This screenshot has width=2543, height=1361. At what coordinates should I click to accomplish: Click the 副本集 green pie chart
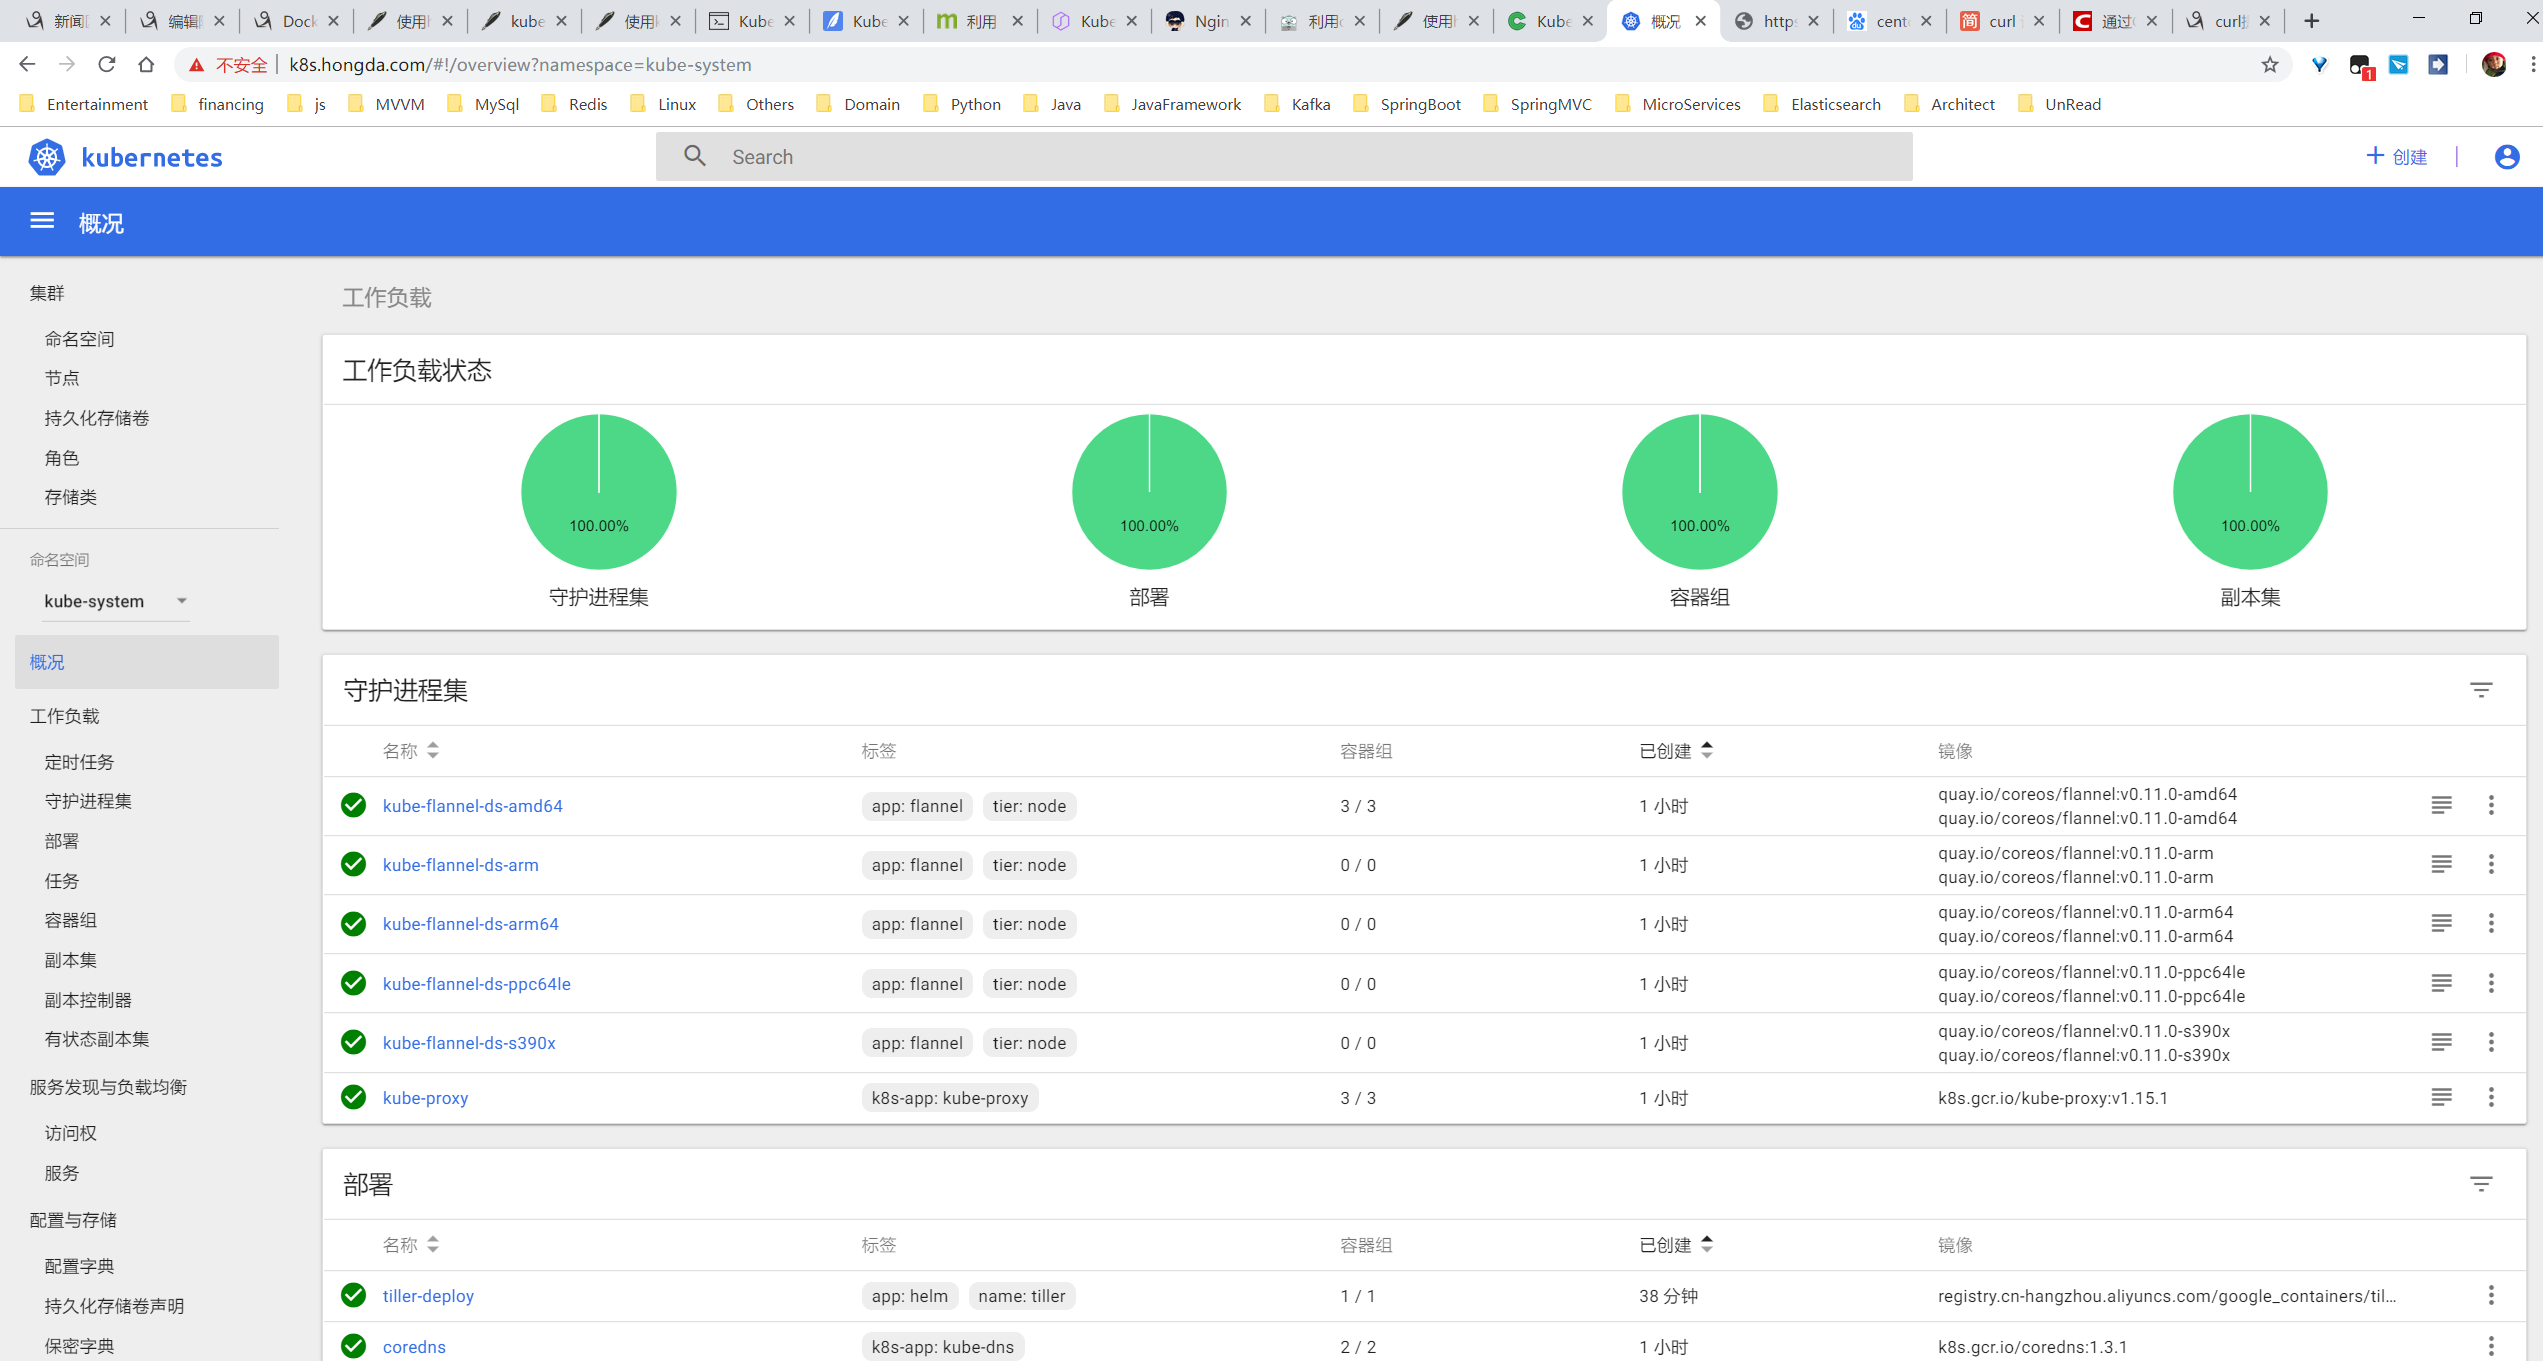click(x=2250, y=491)
